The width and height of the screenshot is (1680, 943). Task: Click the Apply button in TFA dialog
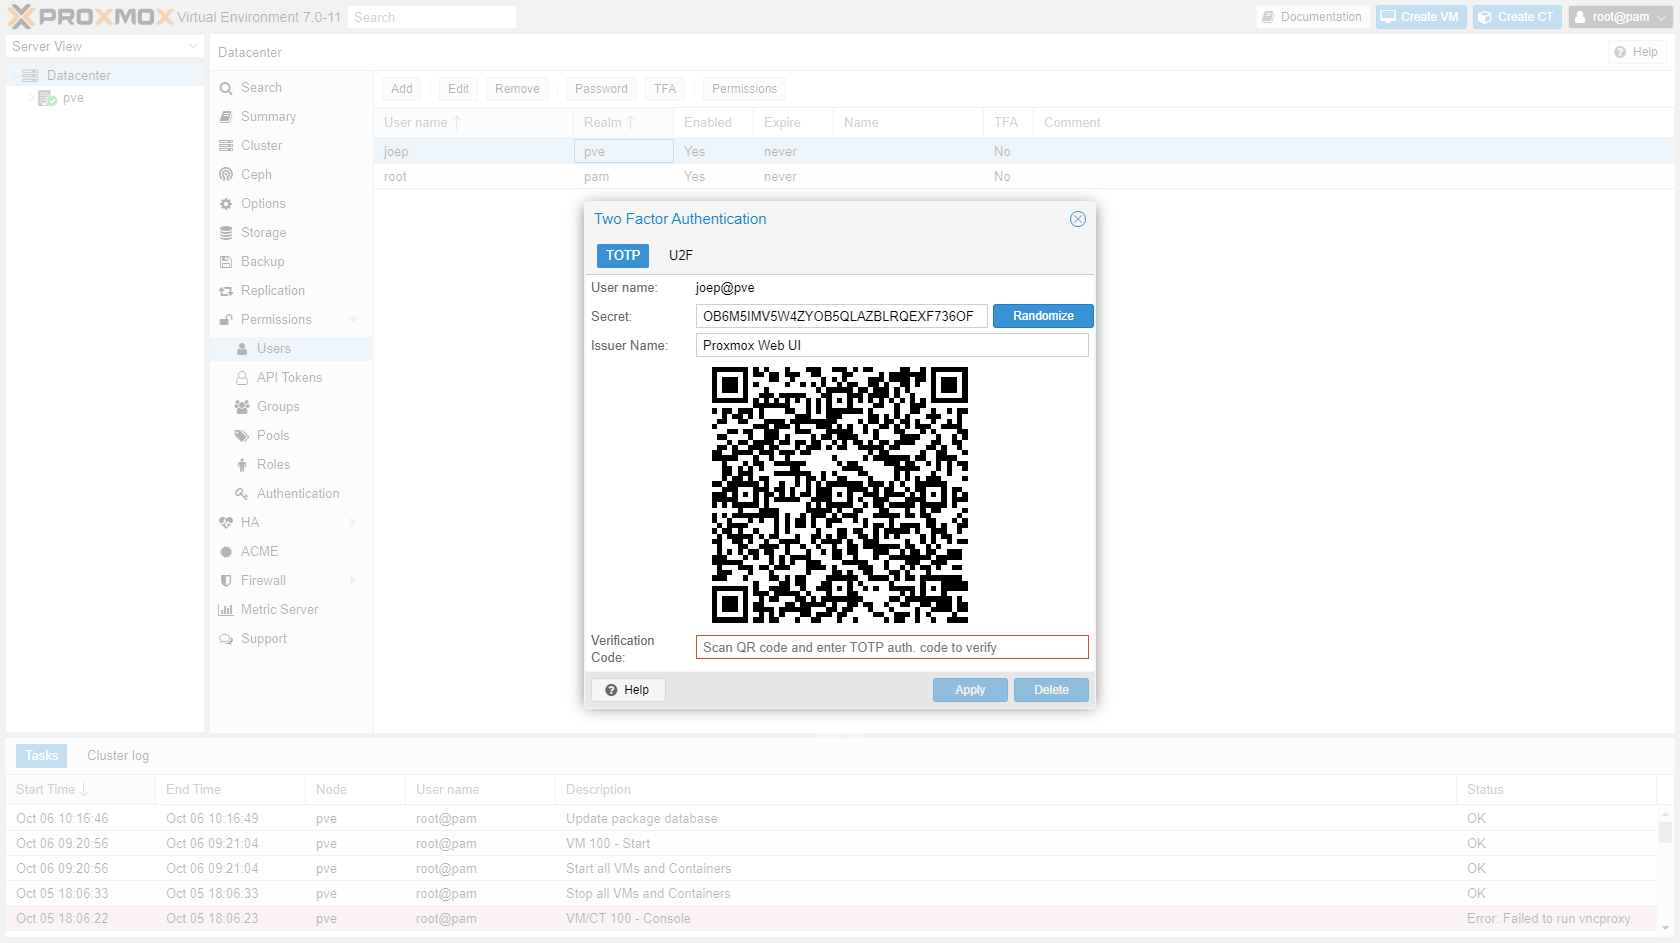(x=970, y=690)
